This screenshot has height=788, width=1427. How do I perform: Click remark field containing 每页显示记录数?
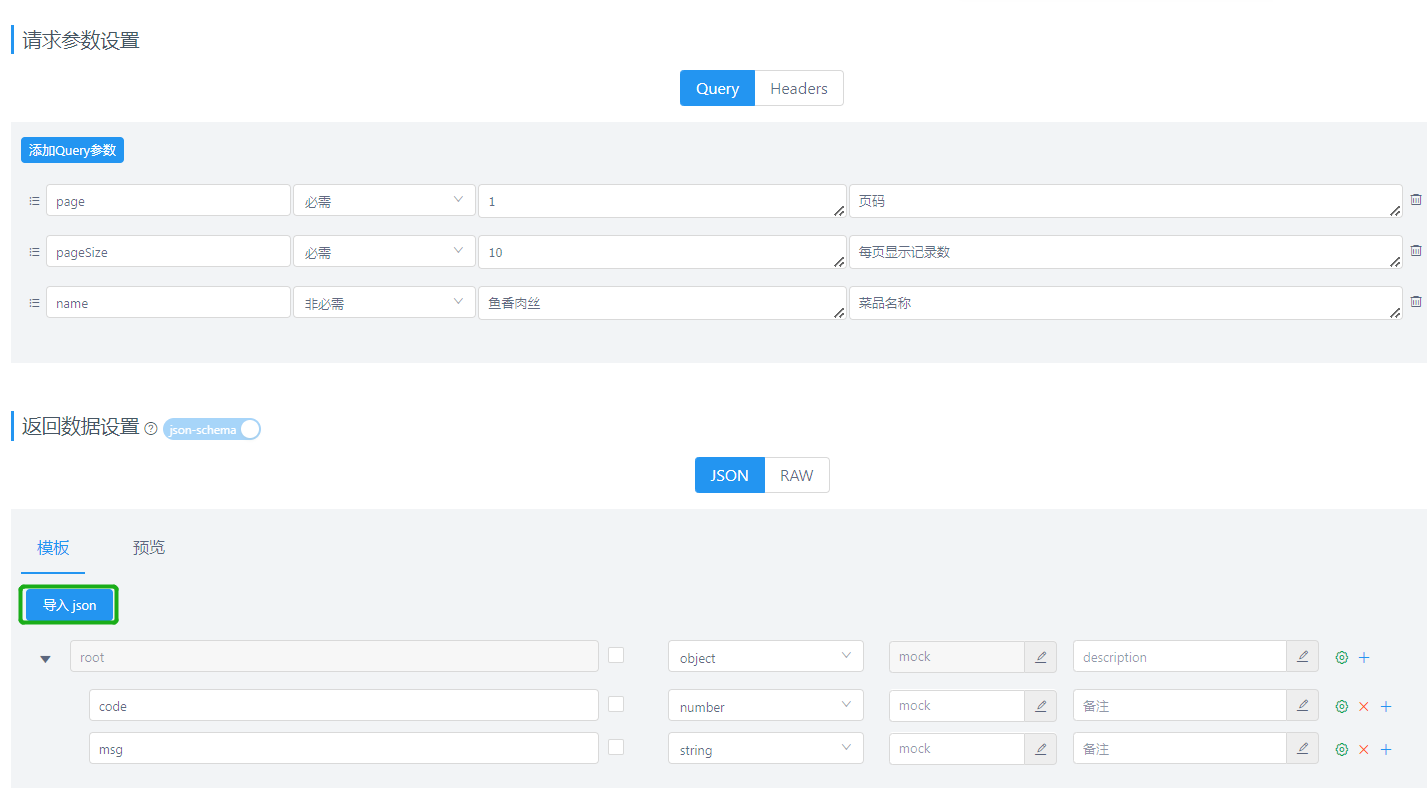pos(1126,251)
